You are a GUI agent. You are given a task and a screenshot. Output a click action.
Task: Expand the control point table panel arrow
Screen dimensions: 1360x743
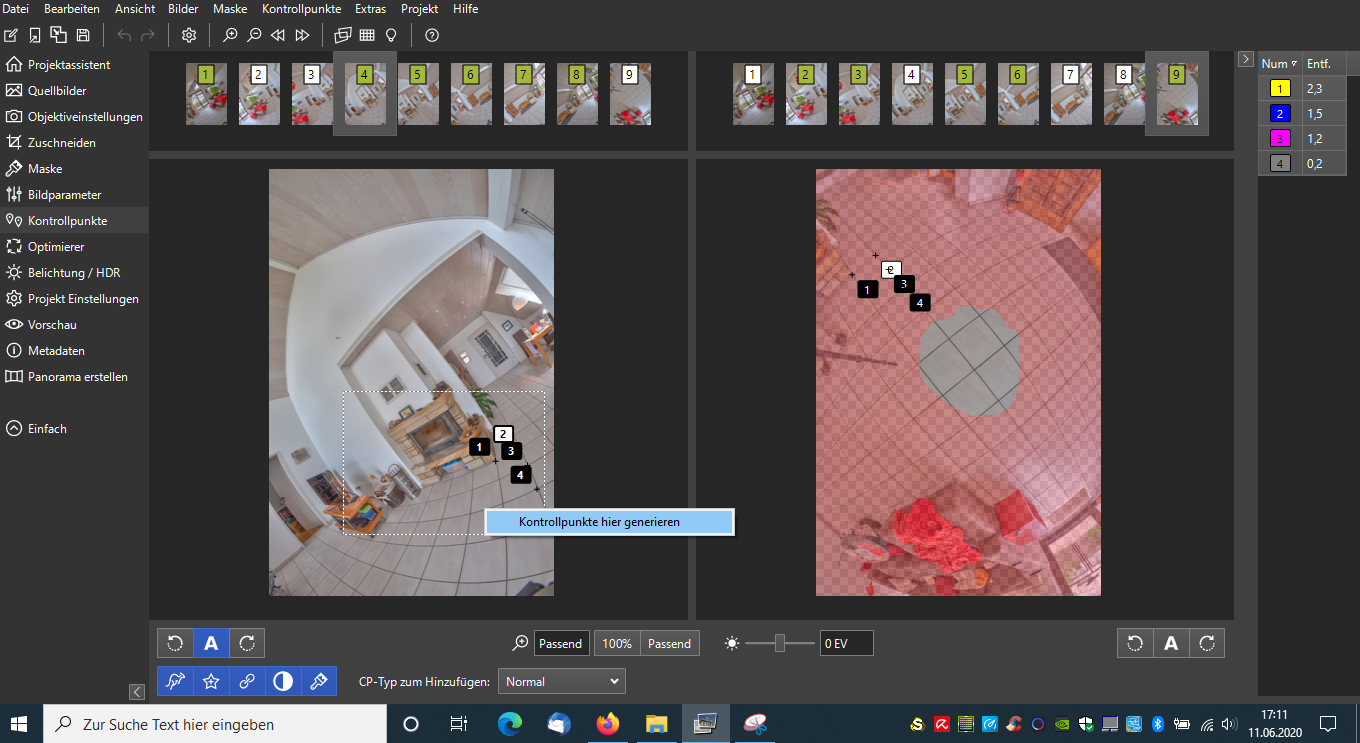tap(1245, 59)
